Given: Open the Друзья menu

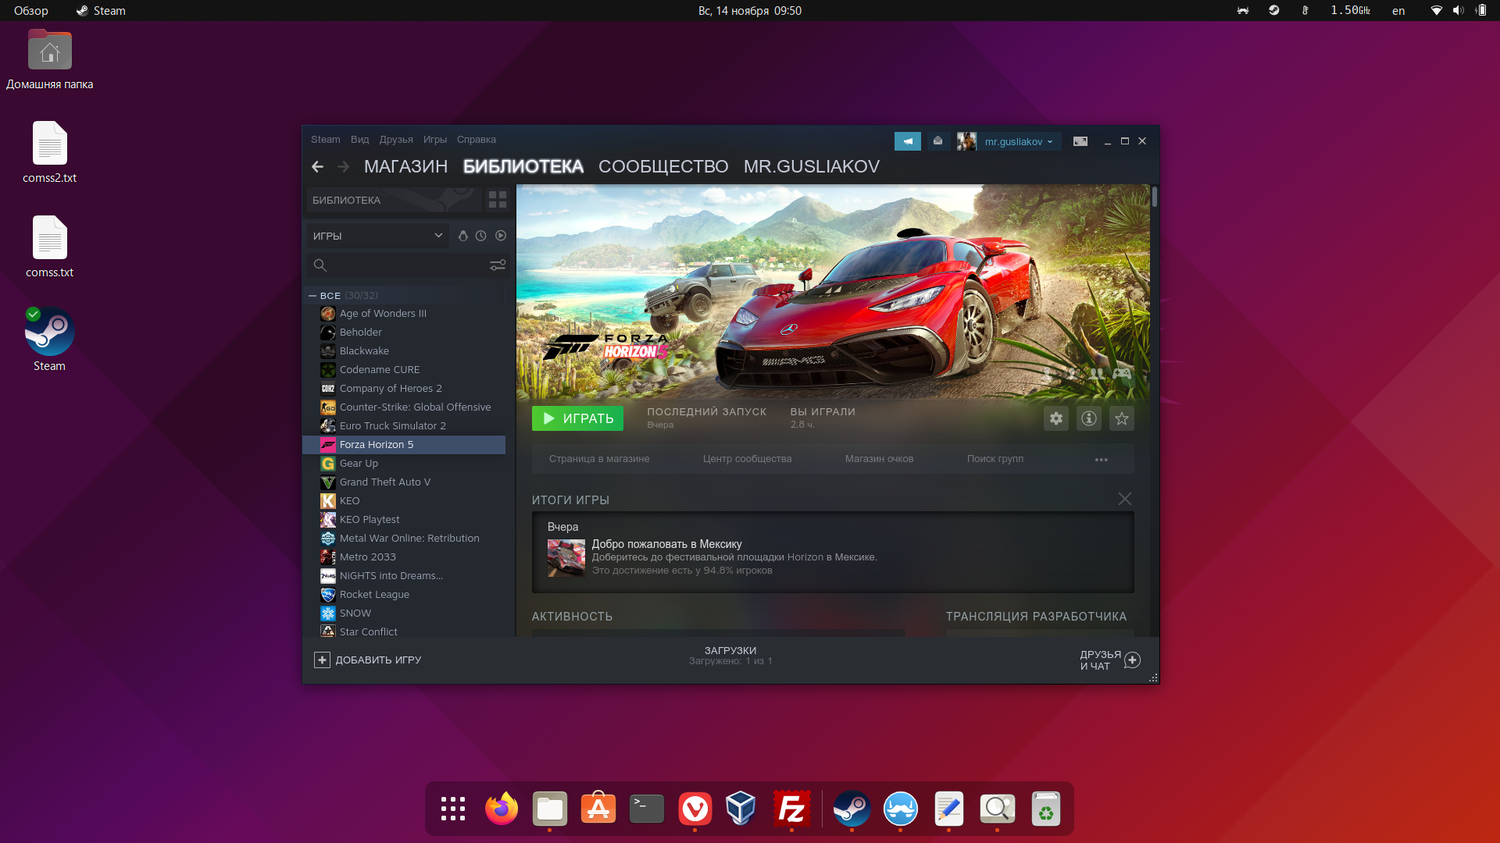Looking at the screenshot, I should tap(396, 140).
